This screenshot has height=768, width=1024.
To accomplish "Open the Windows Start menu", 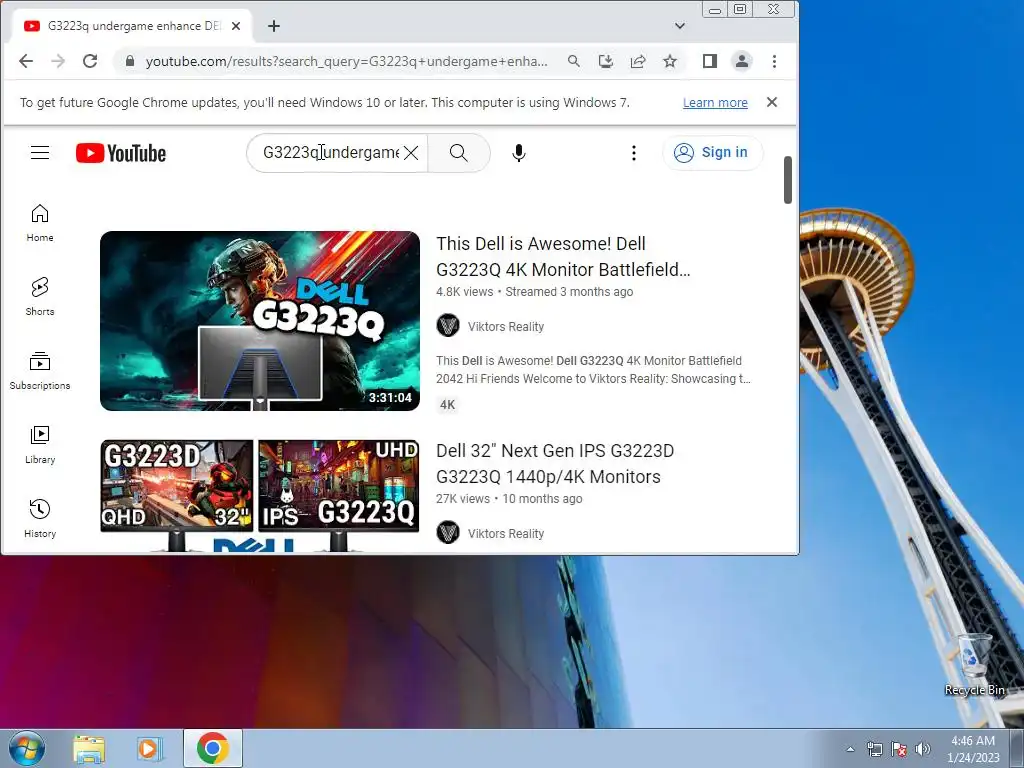I will coord(27,748).
